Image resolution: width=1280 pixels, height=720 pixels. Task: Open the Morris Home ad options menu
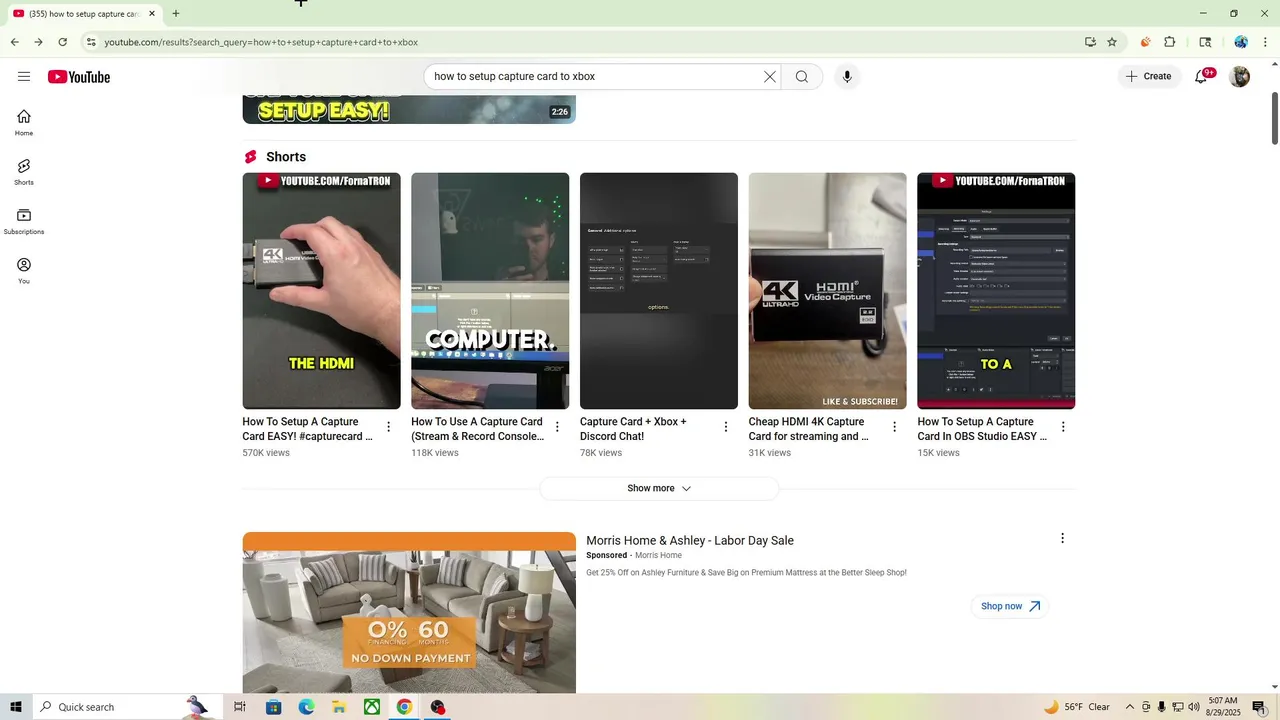1062,538
